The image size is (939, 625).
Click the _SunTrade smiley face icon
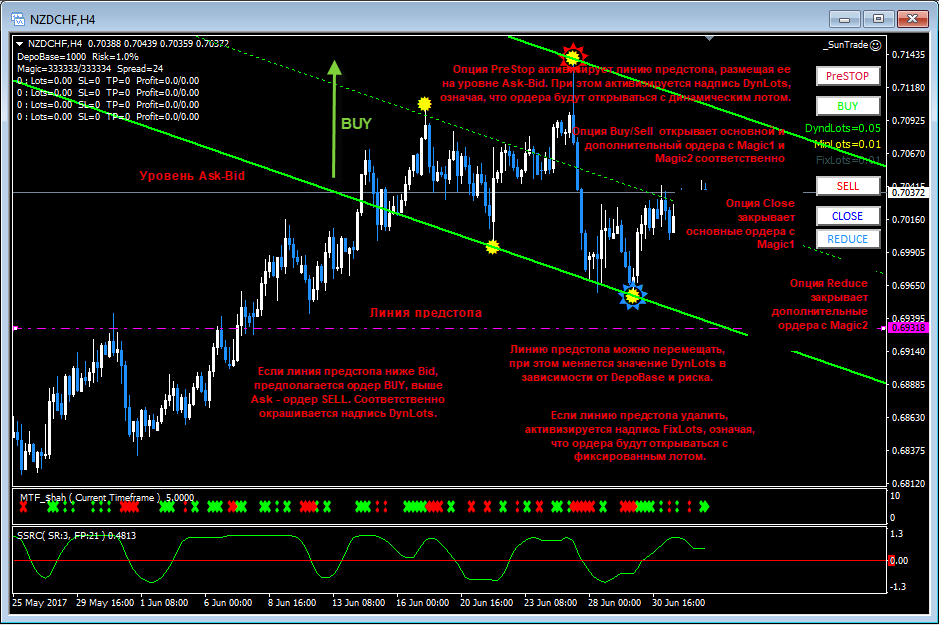pos(876,45)
